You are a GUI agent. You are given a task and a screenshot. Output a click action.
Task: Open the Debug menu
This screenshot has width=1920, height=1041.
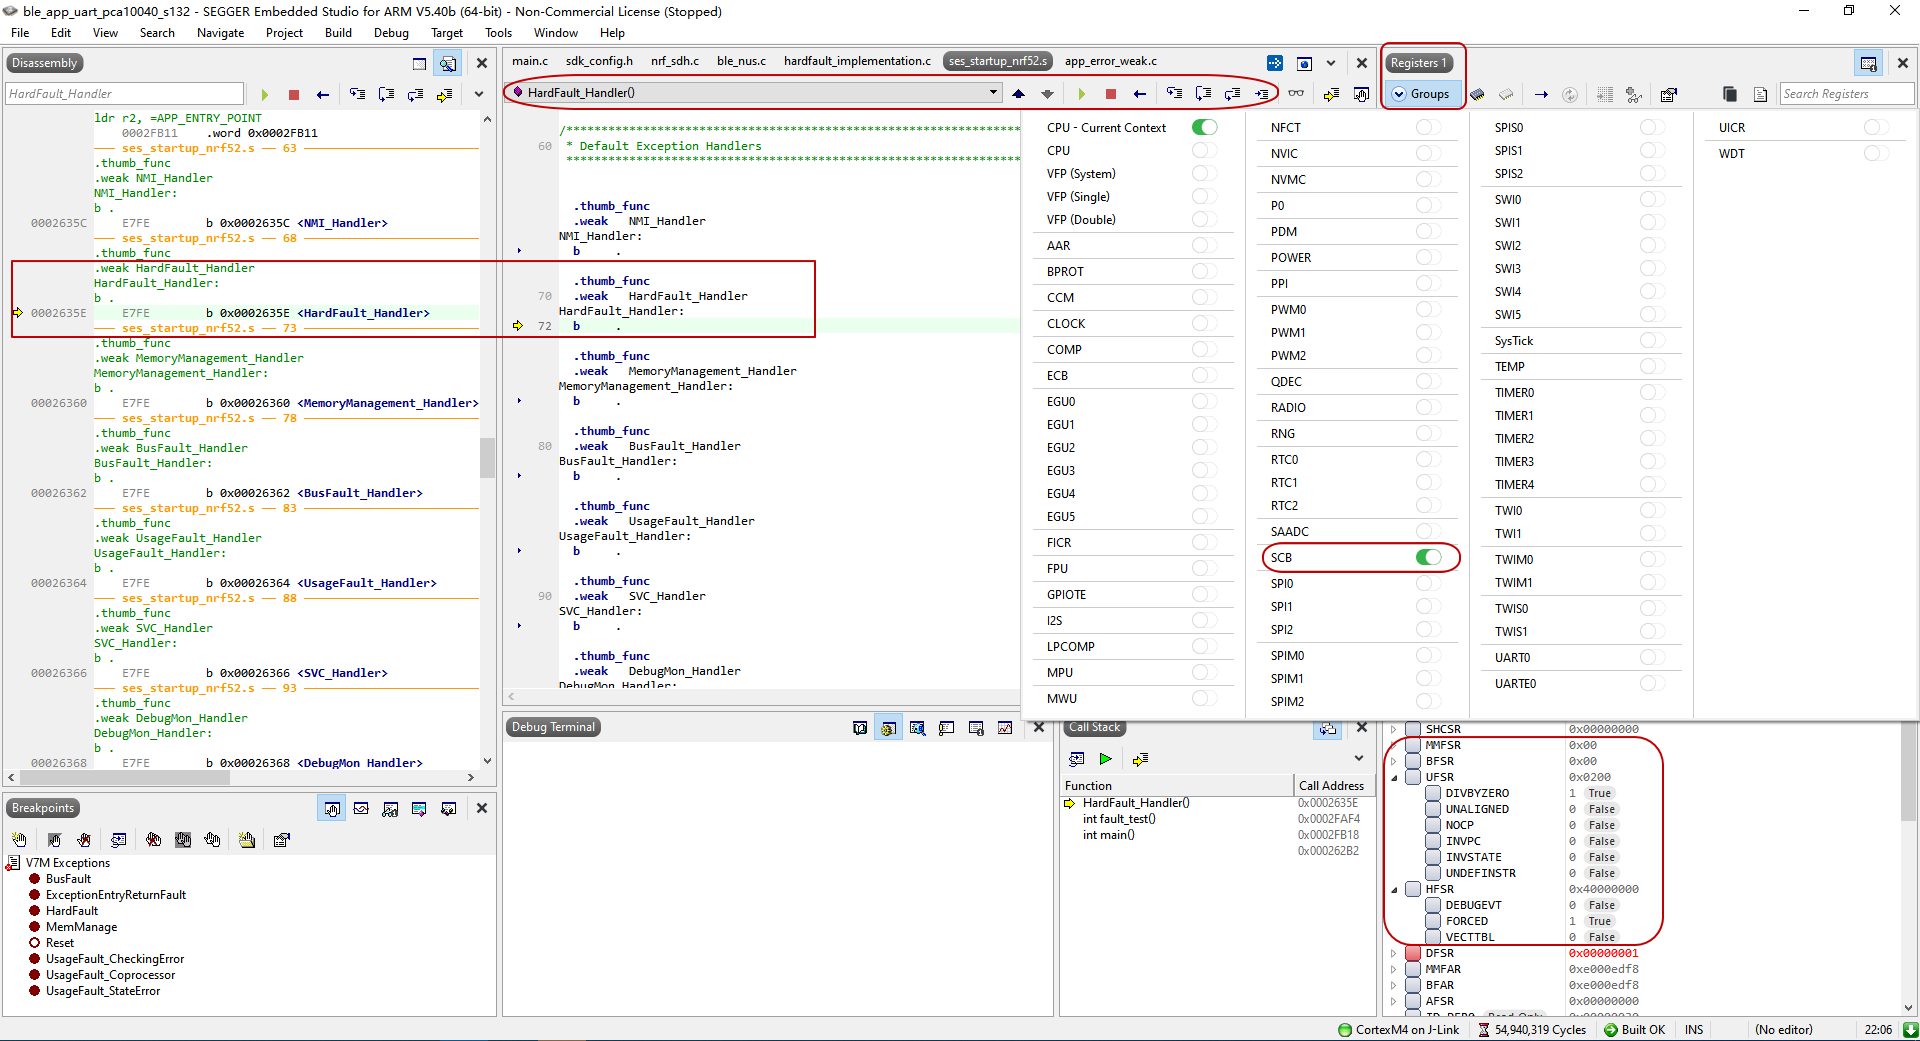pyautogui.click(x=390, y=32)
